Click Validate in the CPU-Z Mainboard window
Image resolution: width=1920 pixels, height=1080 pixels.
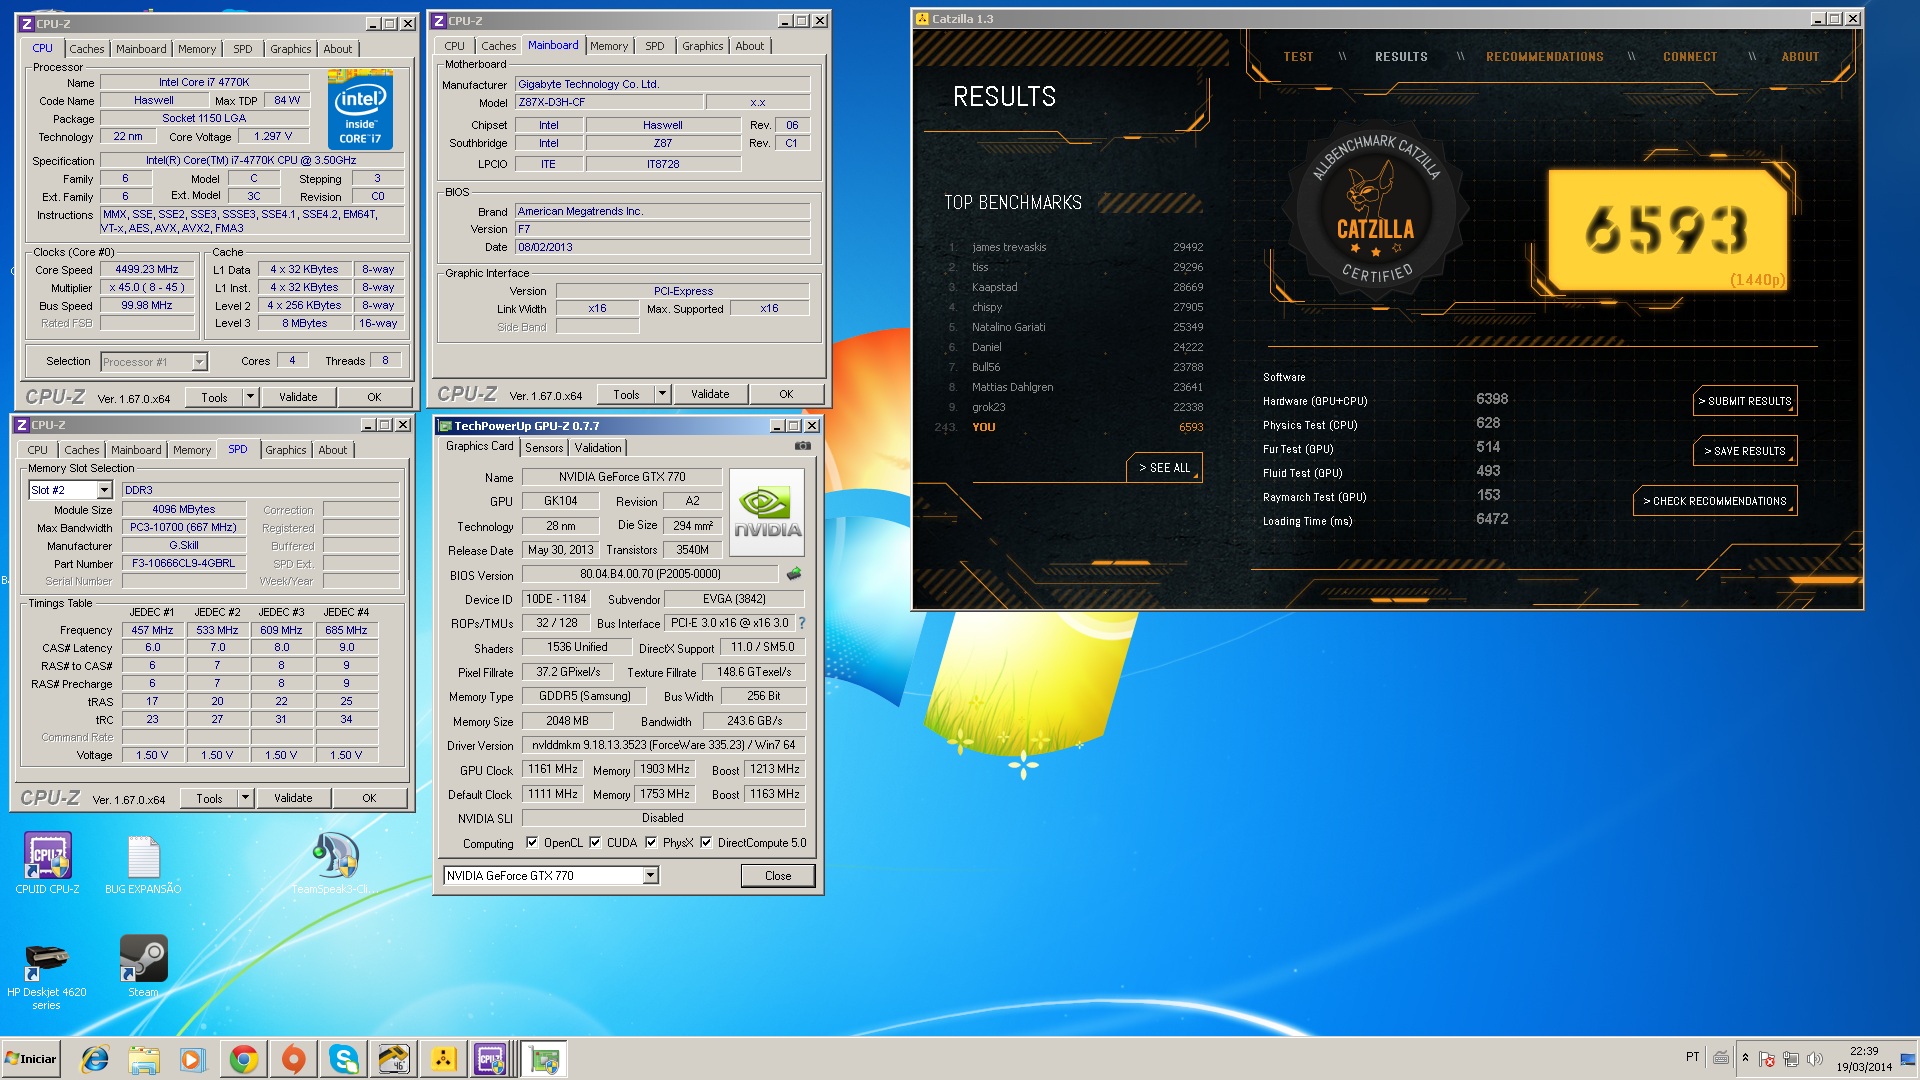tap(710, 394)
